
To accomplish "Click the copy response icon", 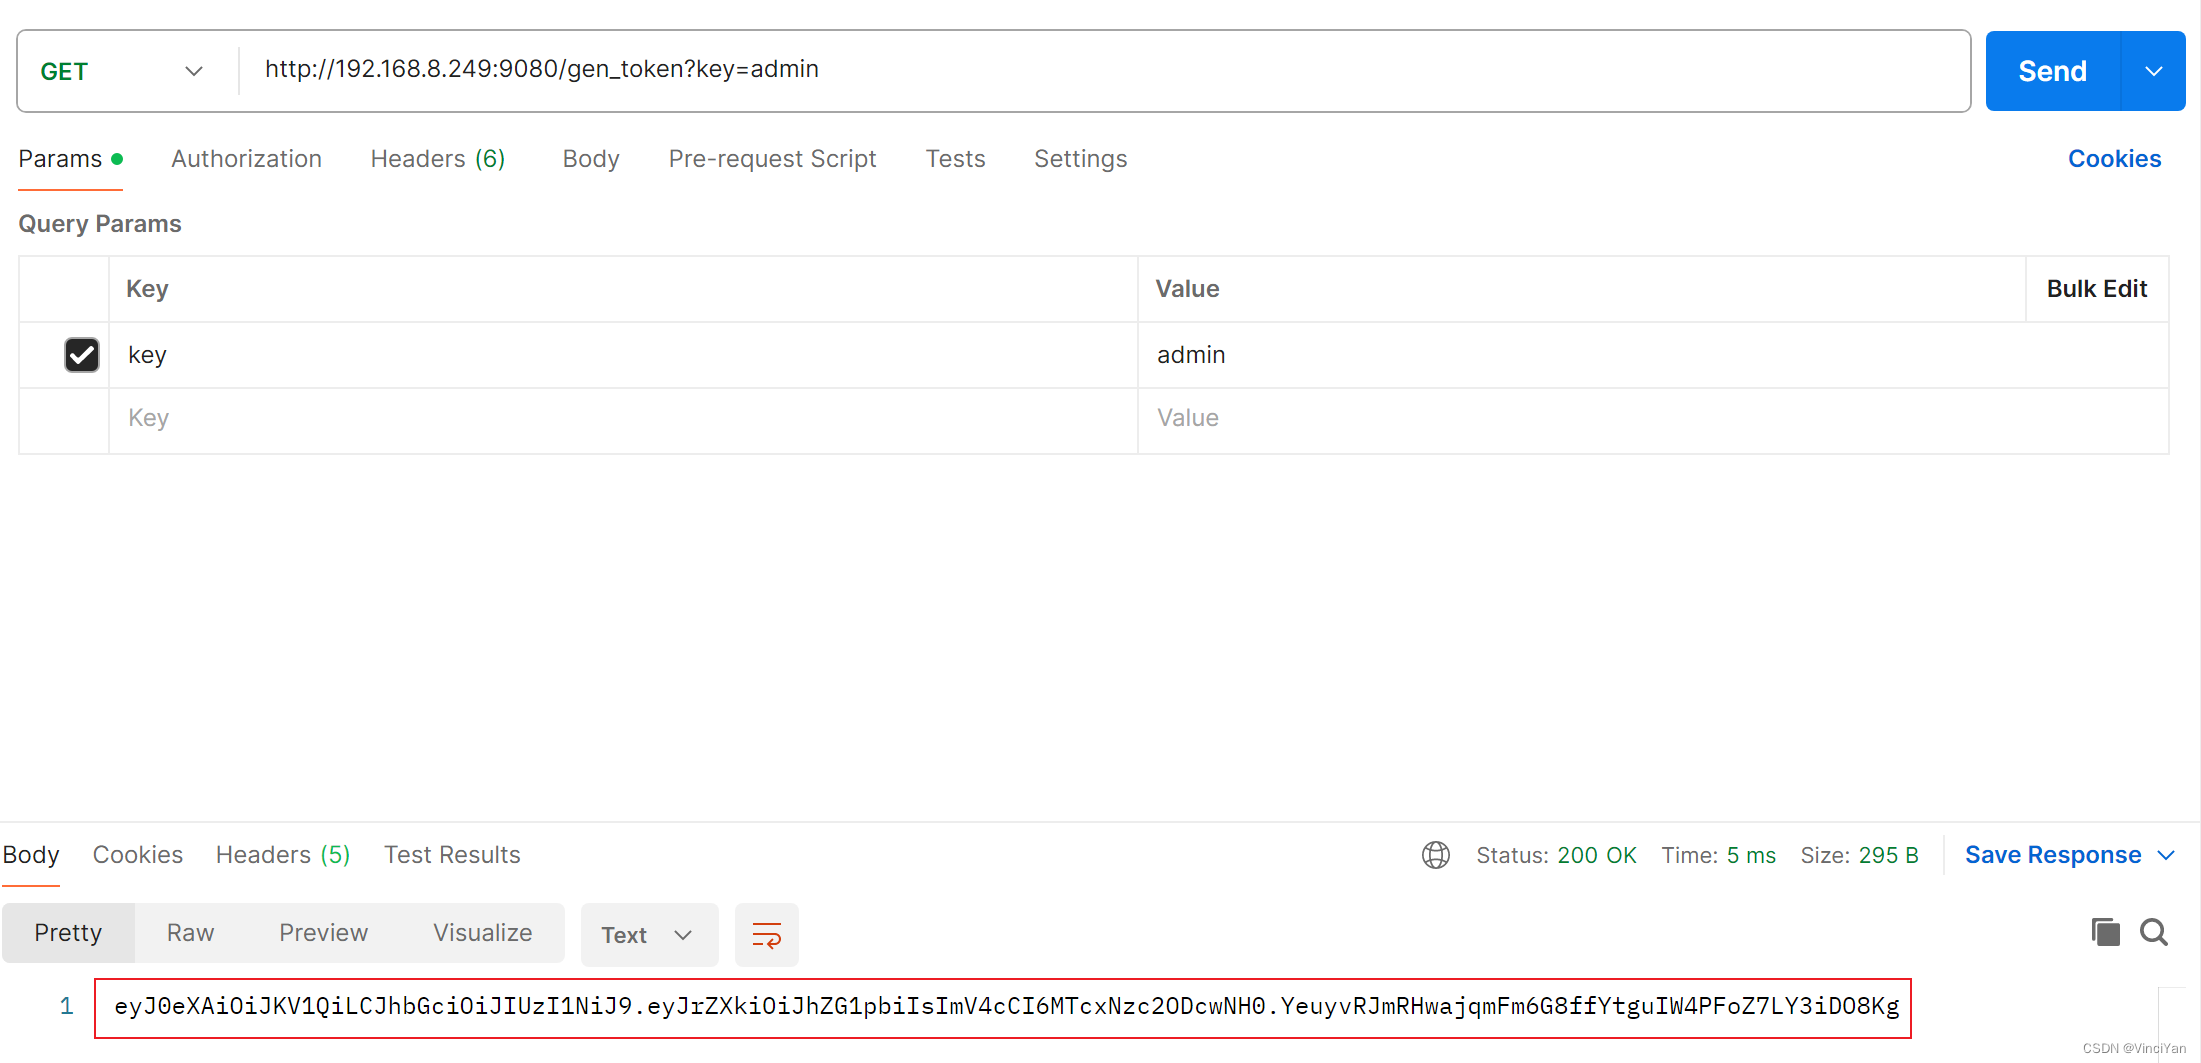I will pyautogui.click(x=2105, y=932).
